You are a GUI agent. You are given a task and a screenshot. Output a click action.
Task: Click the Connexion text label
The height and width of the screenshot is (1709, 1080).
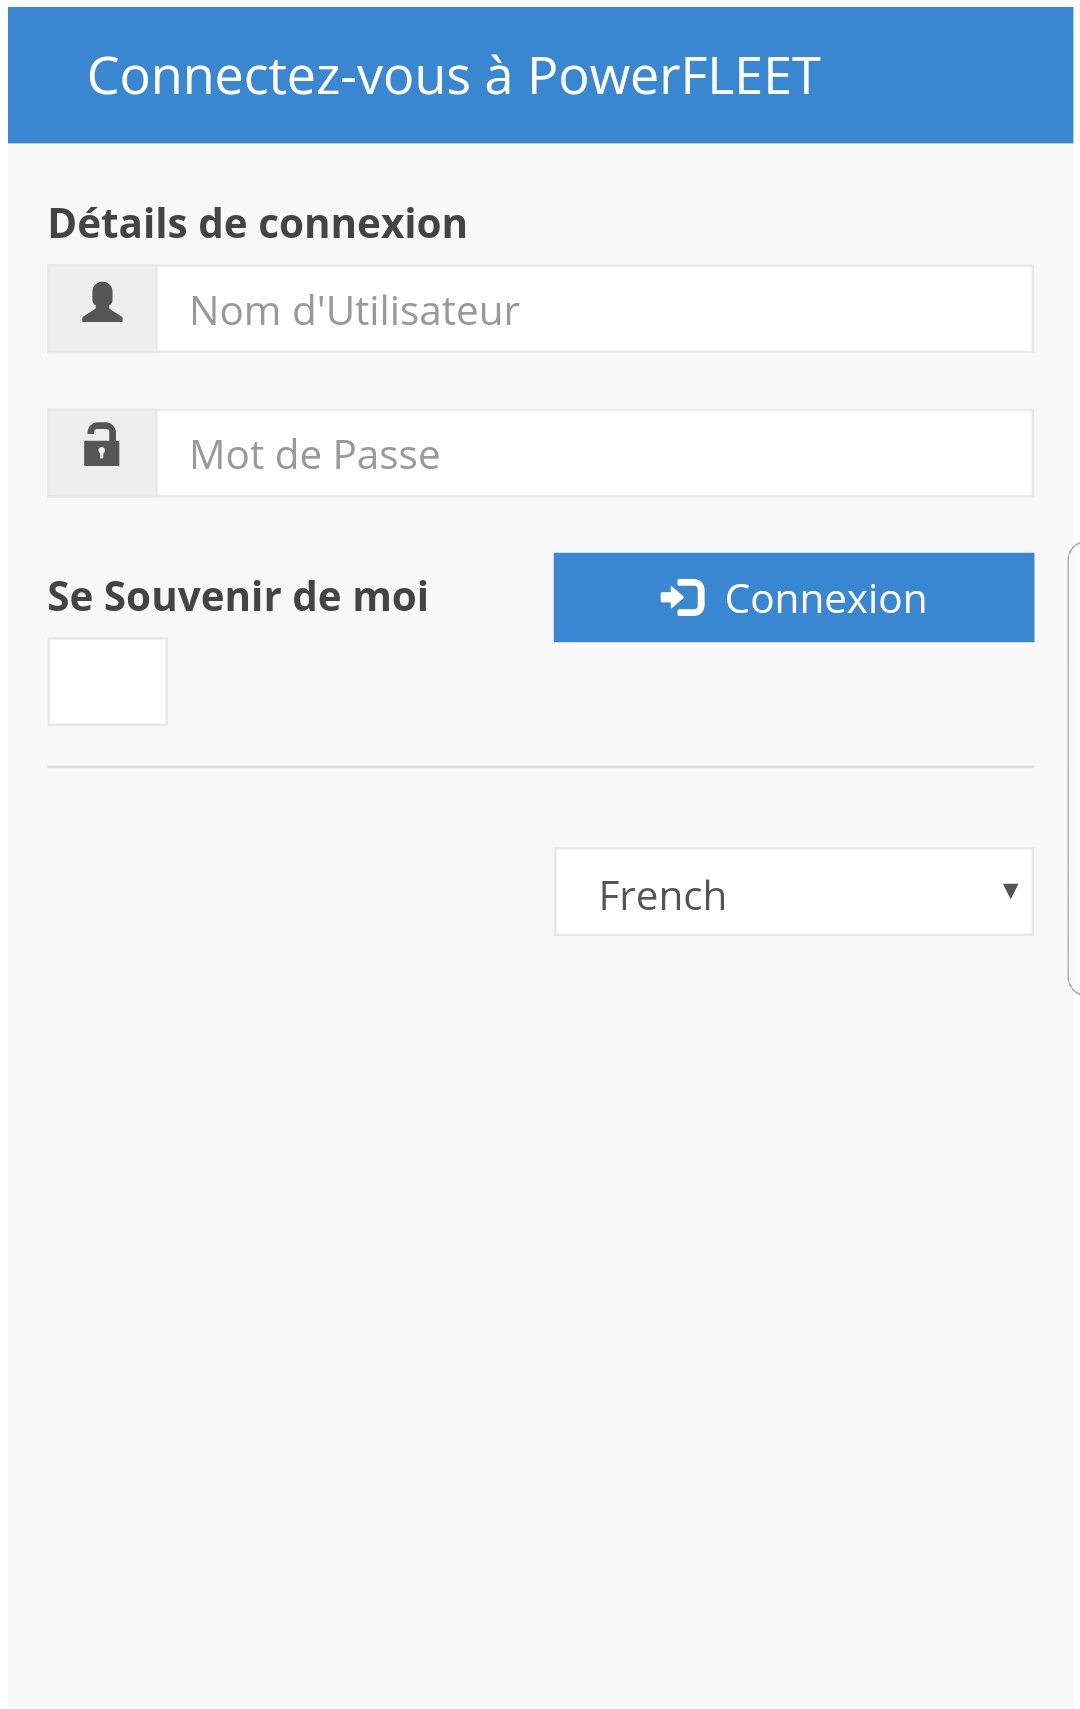tap(825, 599)
